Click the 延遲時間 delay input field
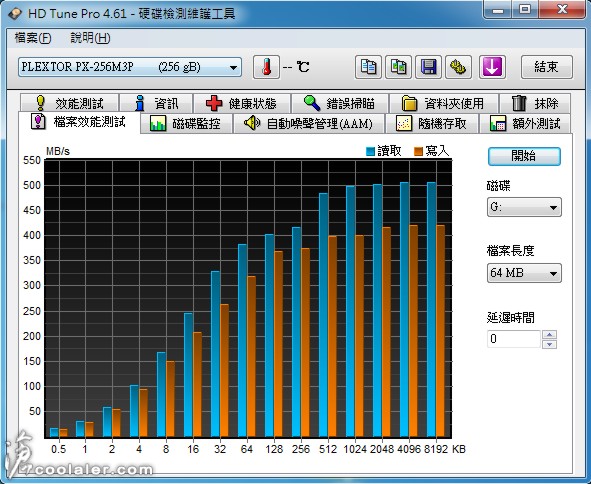The height and width of the screenshot is (484, 591). 514,338
